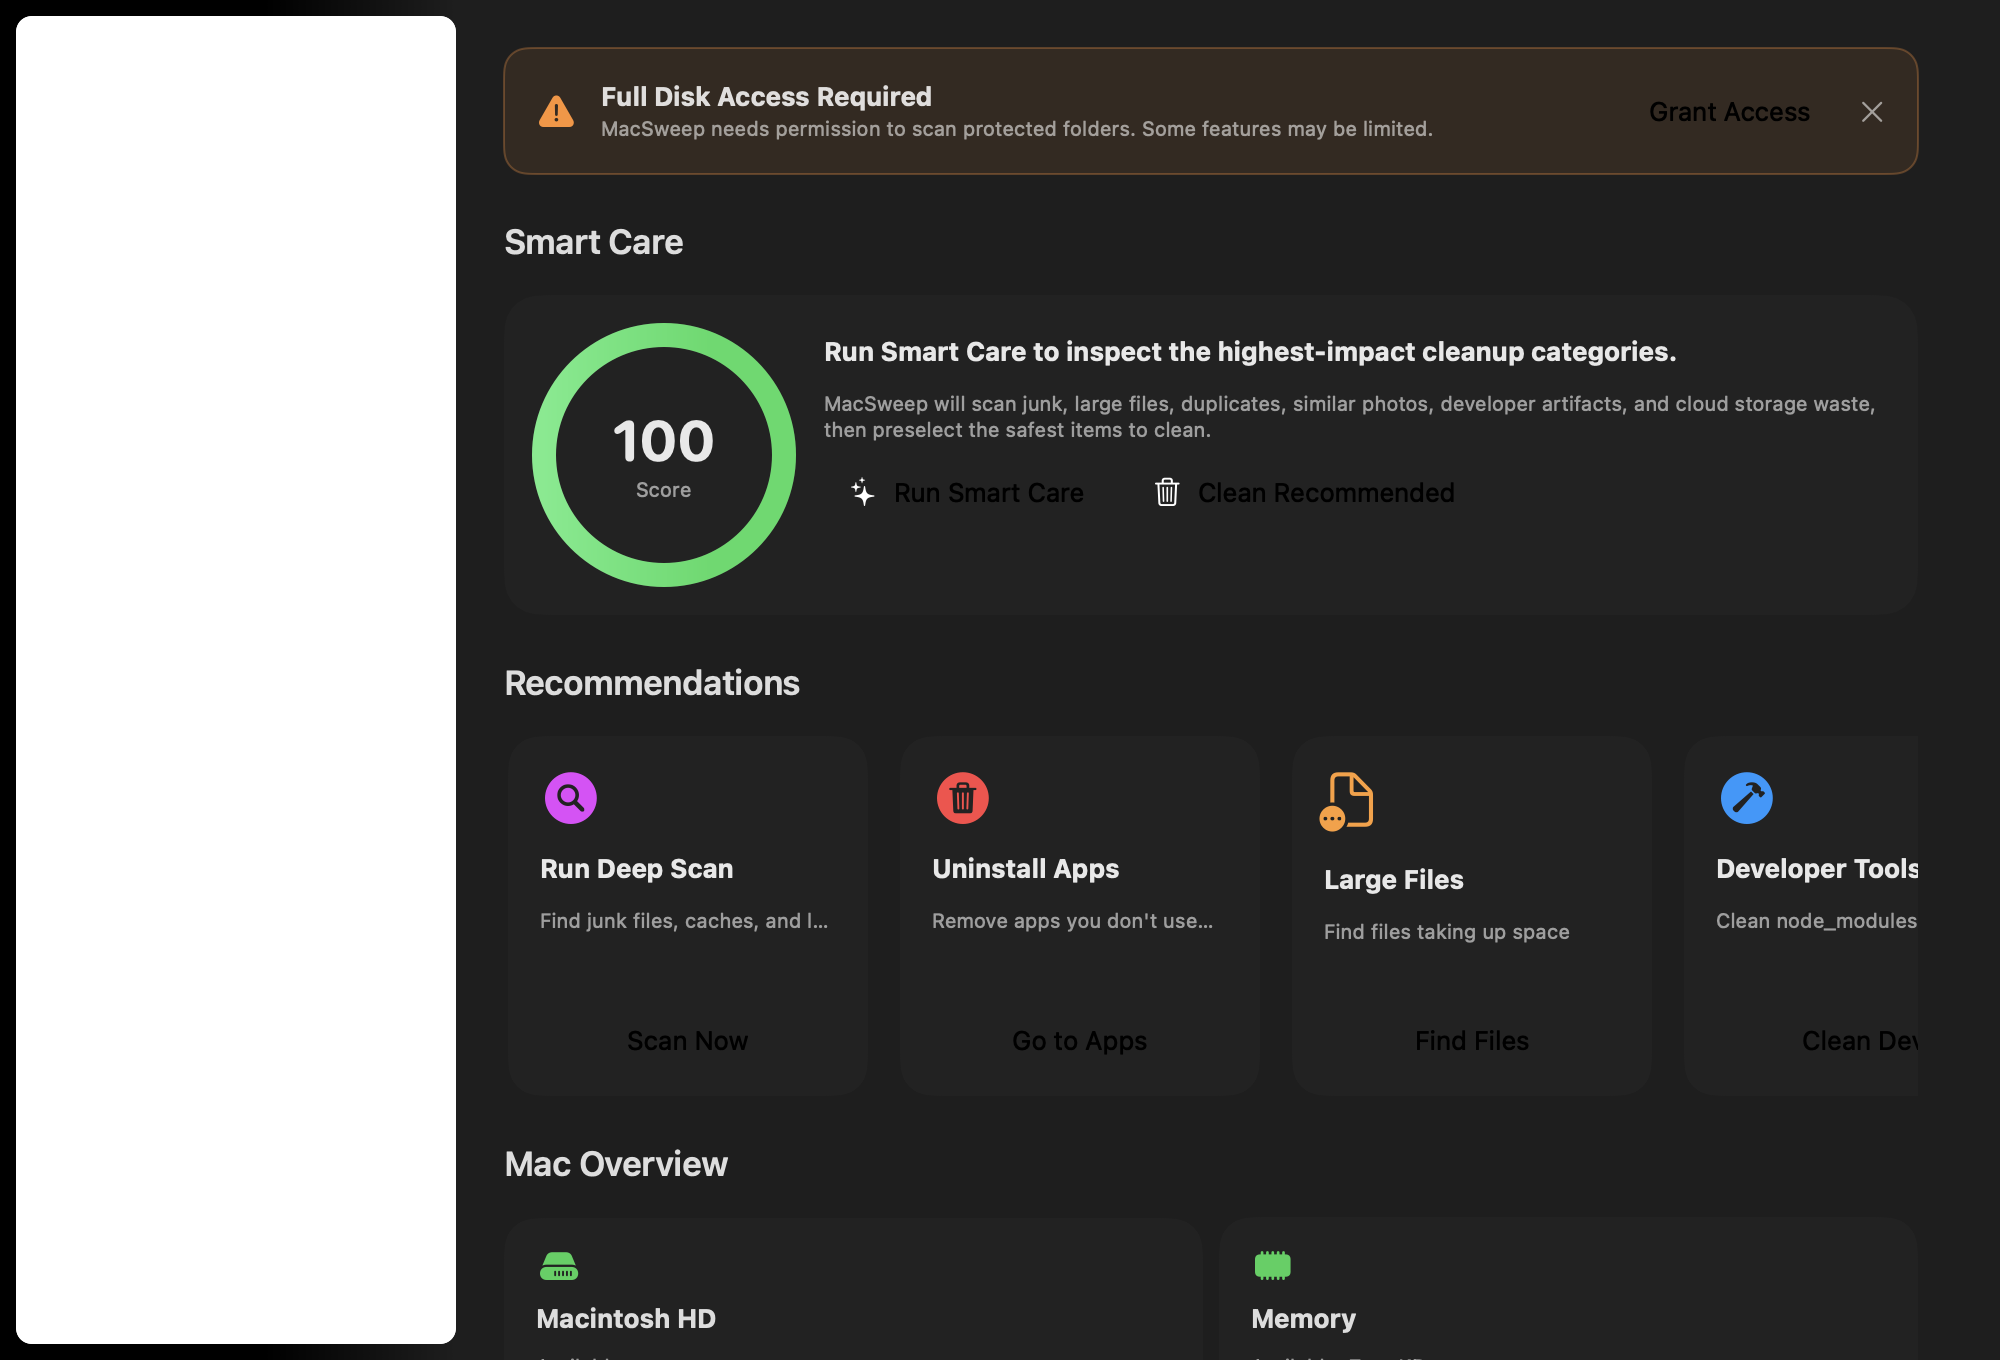Viewport: 2000px width, 1360px height.
Task: Click the Uninstall Apps card title
Action: [x=1026, y=869]
